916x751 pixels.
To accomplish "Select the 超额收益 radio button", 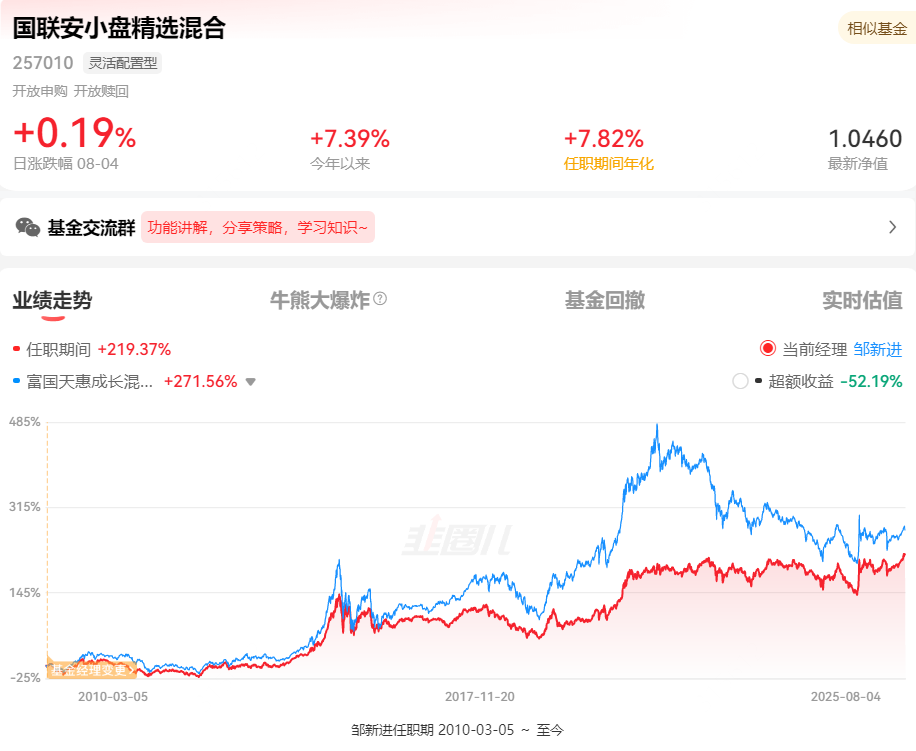I will coord(740,381).
